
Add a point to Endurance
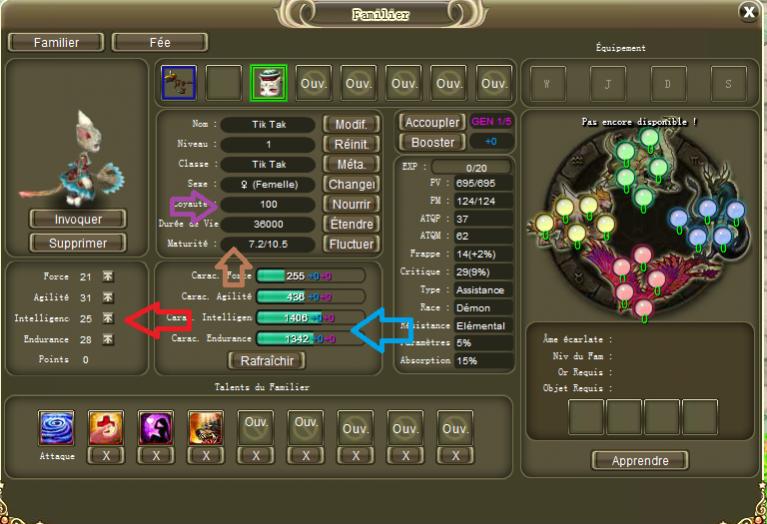click(108, 339)
